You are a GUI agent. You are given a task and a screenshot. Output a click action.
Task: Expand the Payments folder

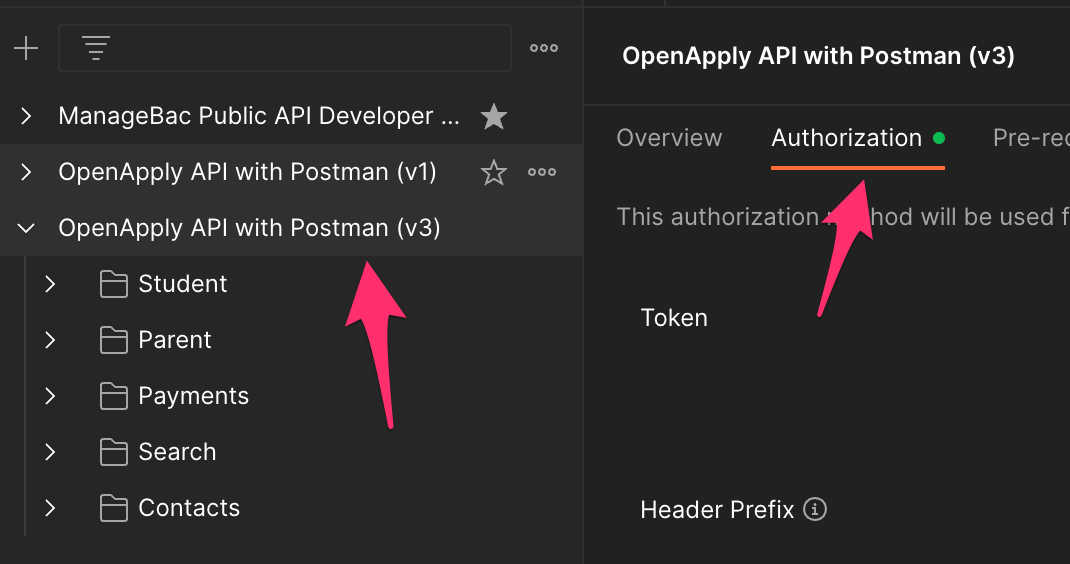(50, 396)
